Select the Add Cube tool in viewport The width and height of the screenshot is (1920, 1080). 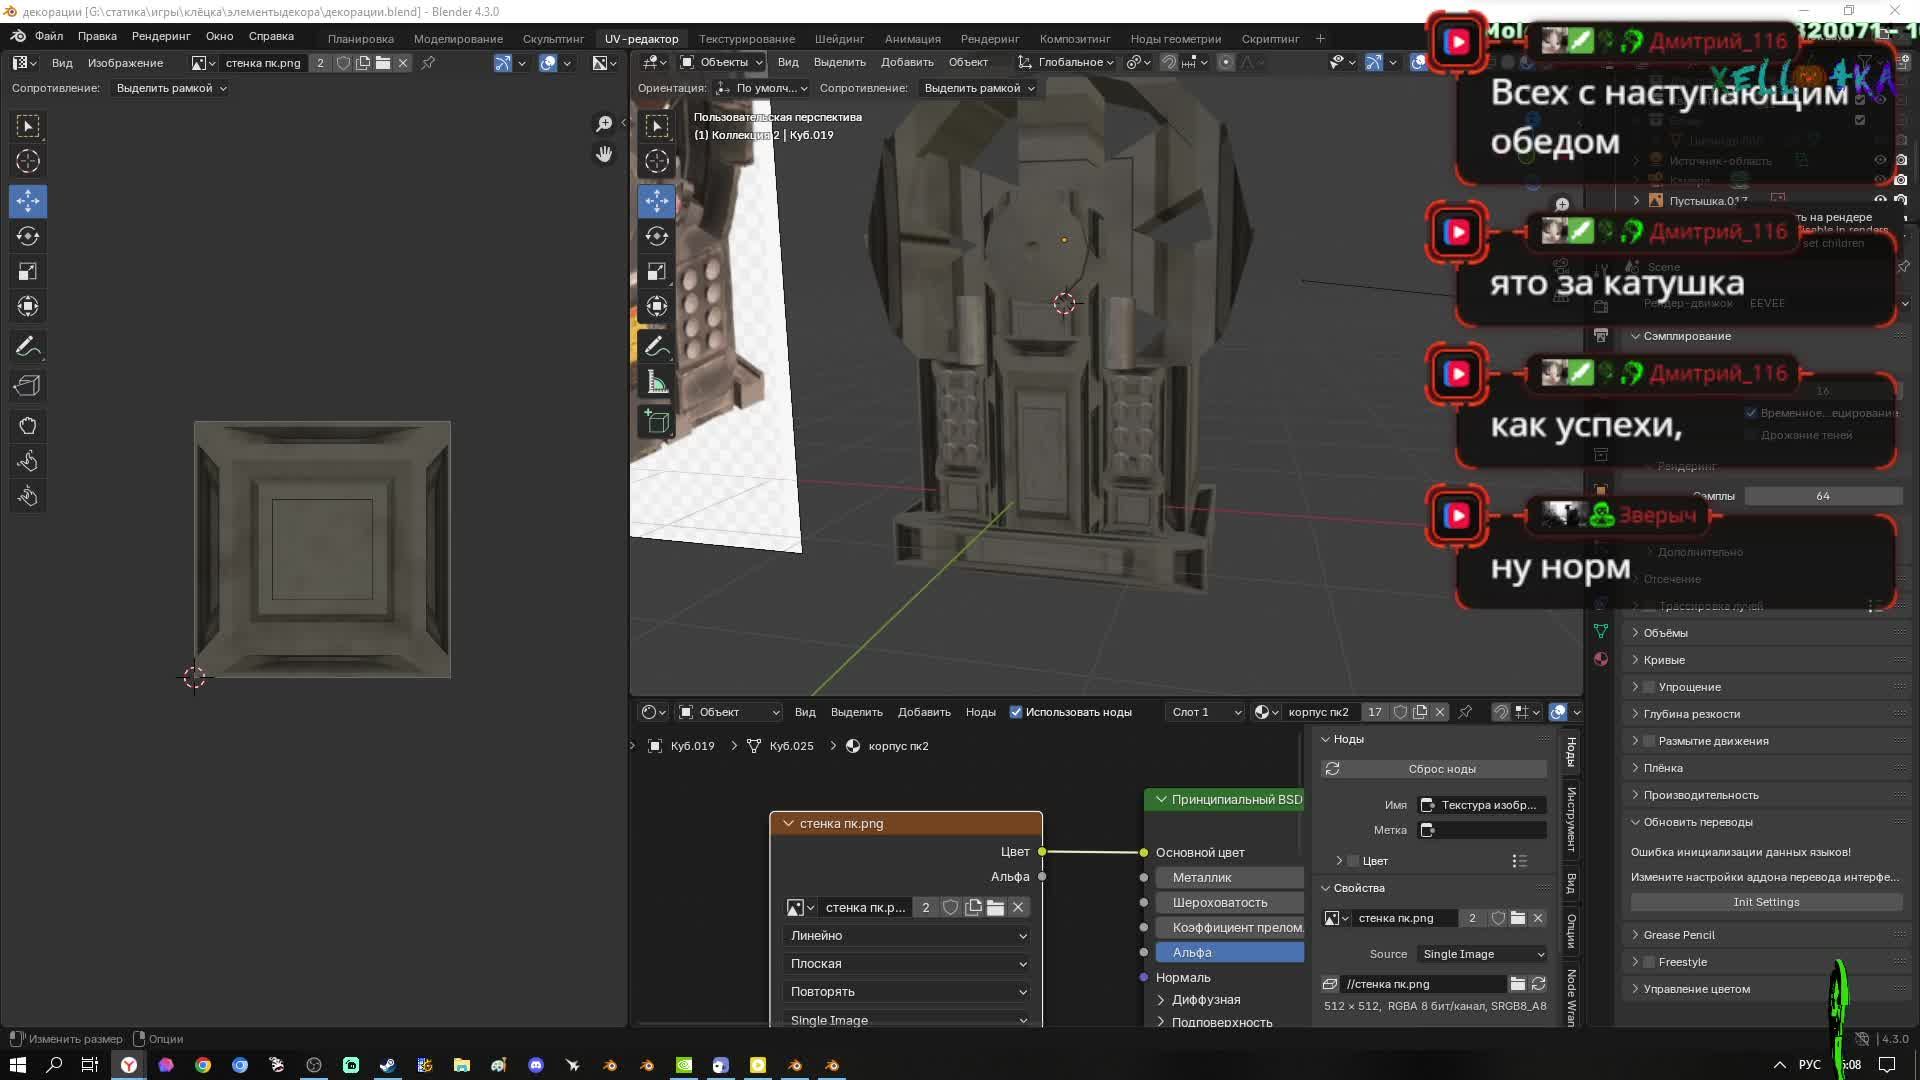click(x=657, y=422)
